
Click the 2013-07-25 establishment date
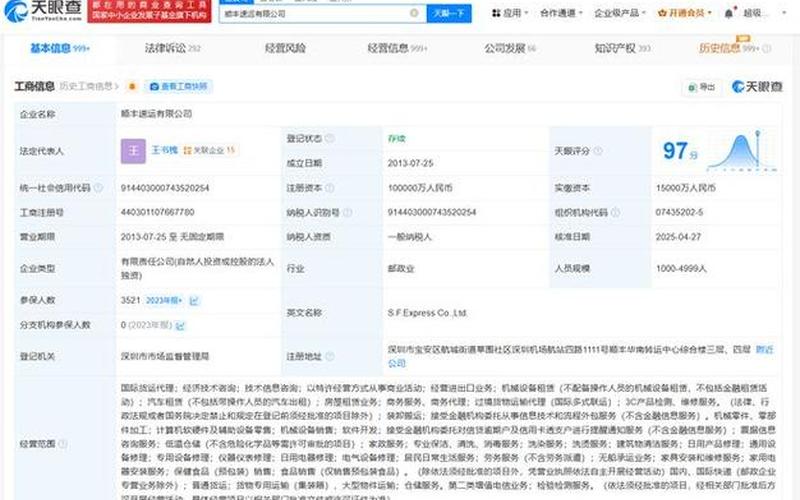(410, 163)
